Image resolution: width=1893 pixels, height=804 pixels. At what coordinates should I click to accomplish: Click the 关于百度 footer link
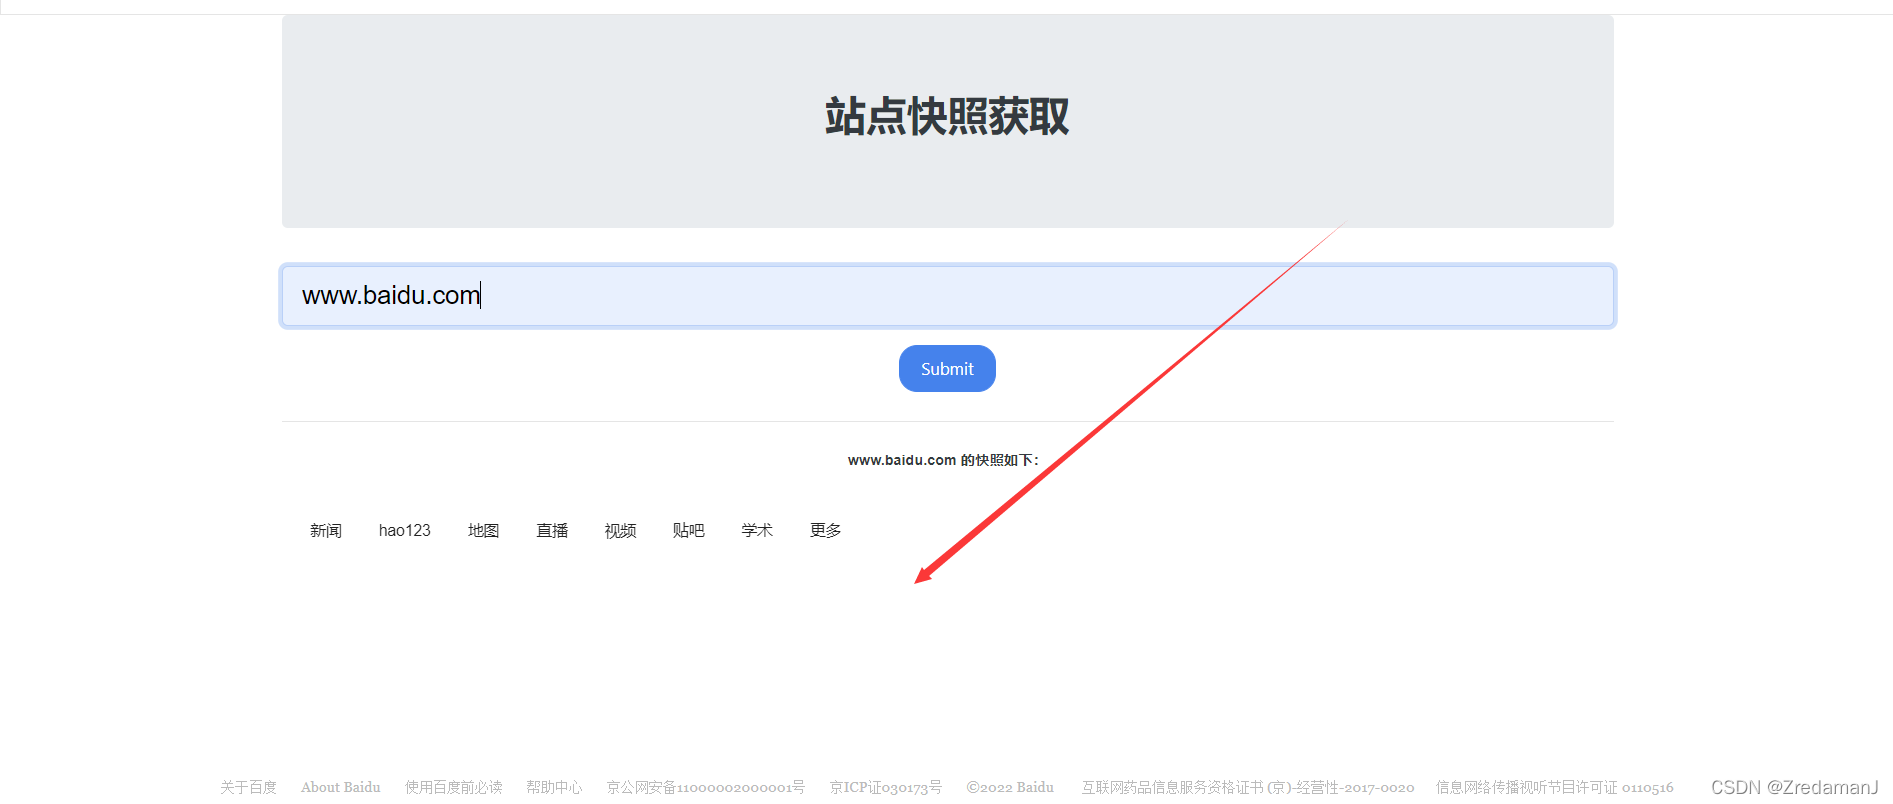[x=248, y=788]
